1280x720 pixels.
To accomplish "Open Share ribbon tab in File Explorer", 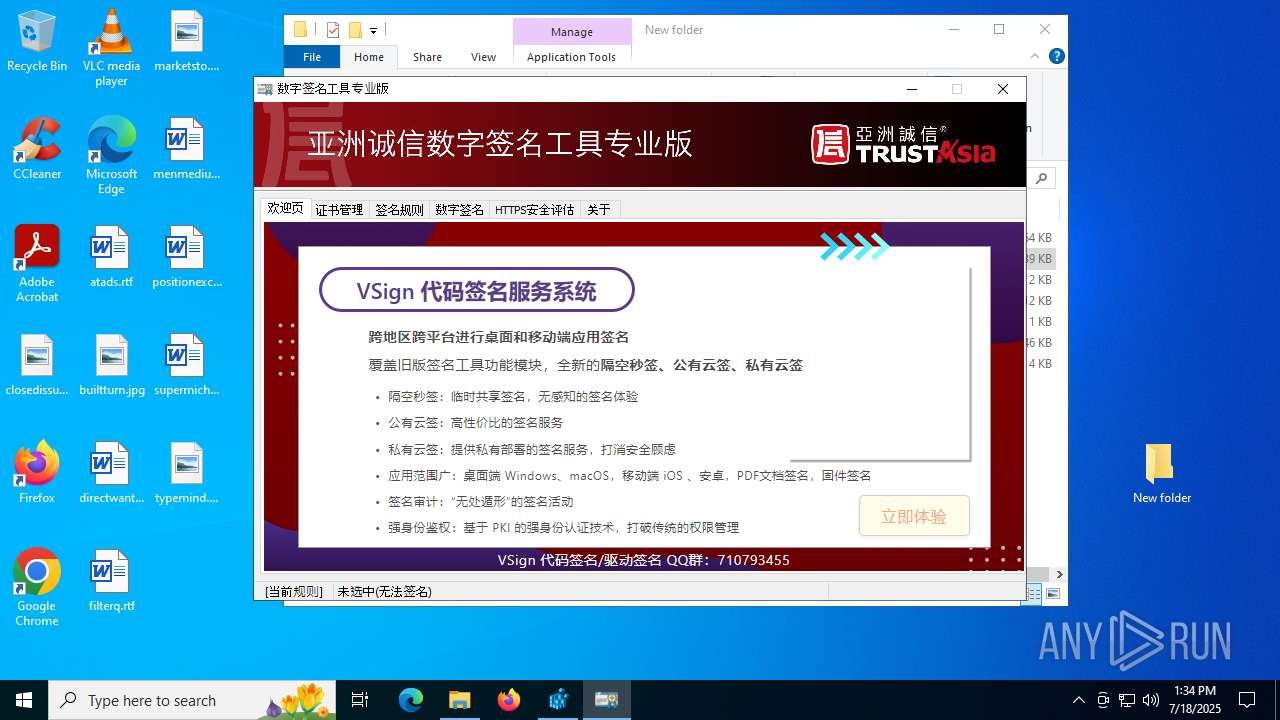I will click(427, 57).
